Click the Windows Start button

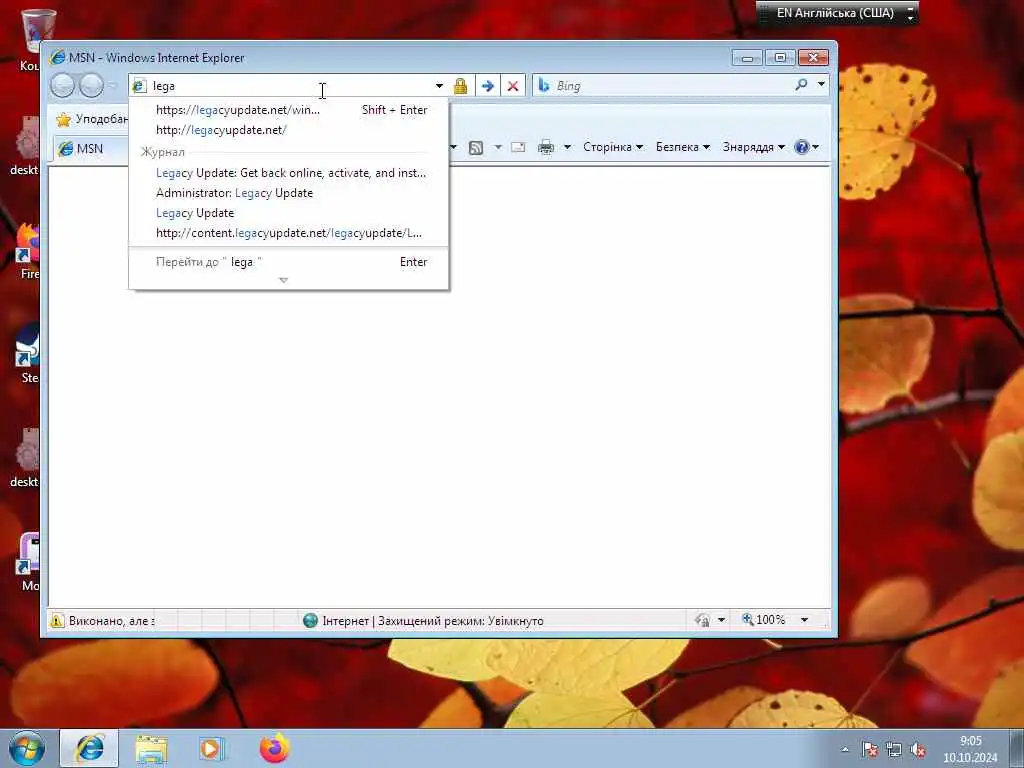[x=27, y=748]
